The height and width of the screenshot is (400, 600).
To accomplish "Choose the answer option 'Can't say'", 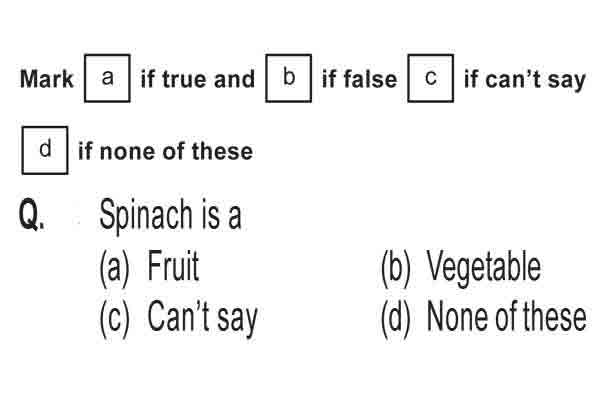I will [x=202, y=319].
